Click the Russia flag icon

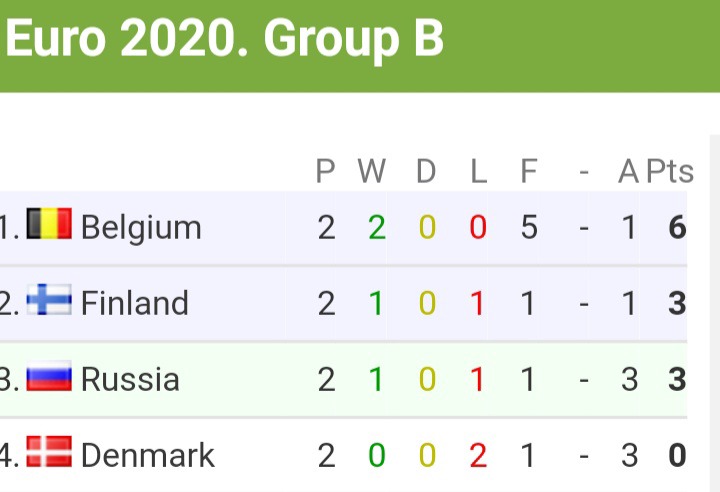49,377
